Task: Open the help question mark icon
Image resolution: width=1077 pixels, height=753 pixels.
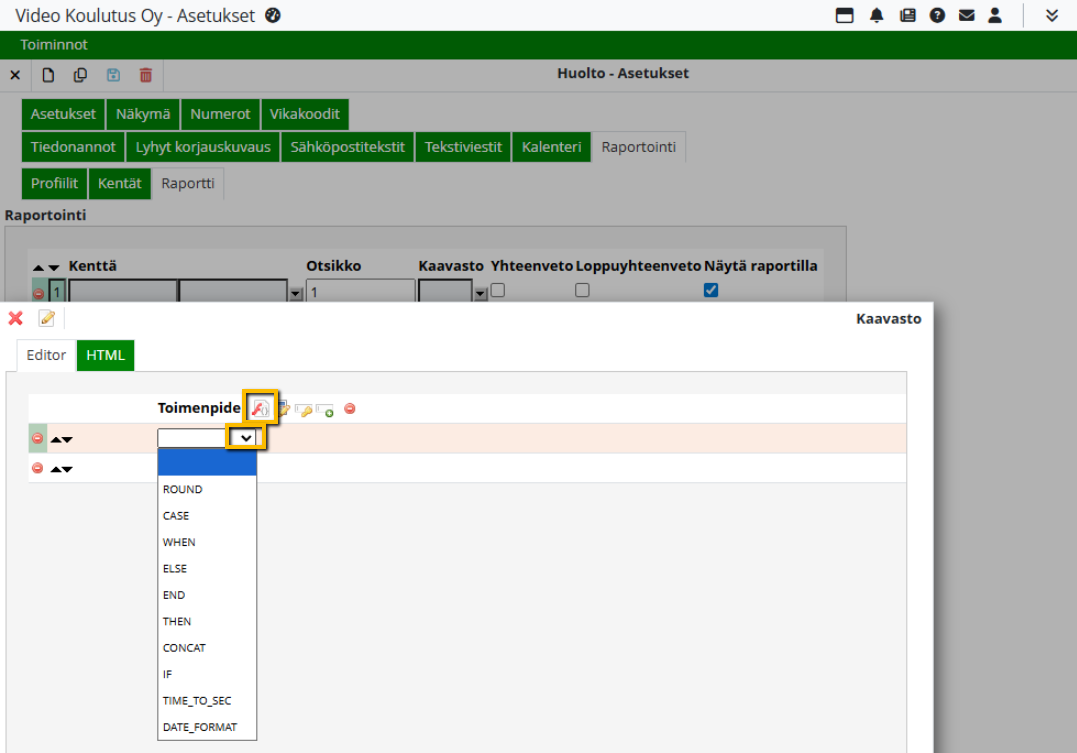Action: coord(937,15)
